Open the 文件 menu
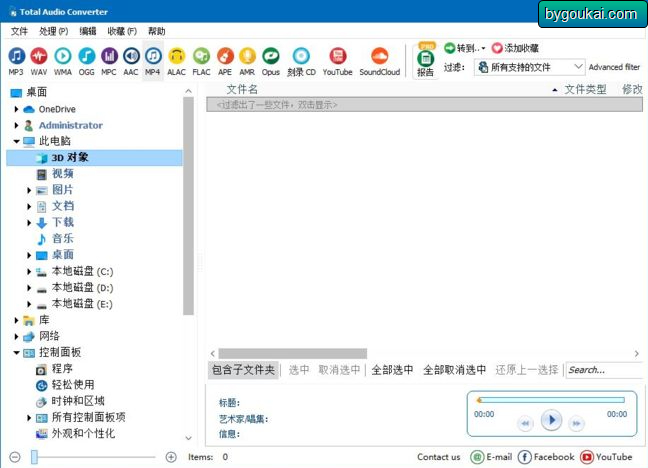 click(19, 31)
